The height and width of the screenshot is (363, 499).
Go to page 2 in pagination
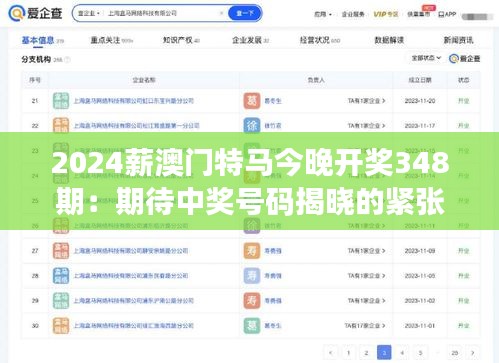click(366, 353)
